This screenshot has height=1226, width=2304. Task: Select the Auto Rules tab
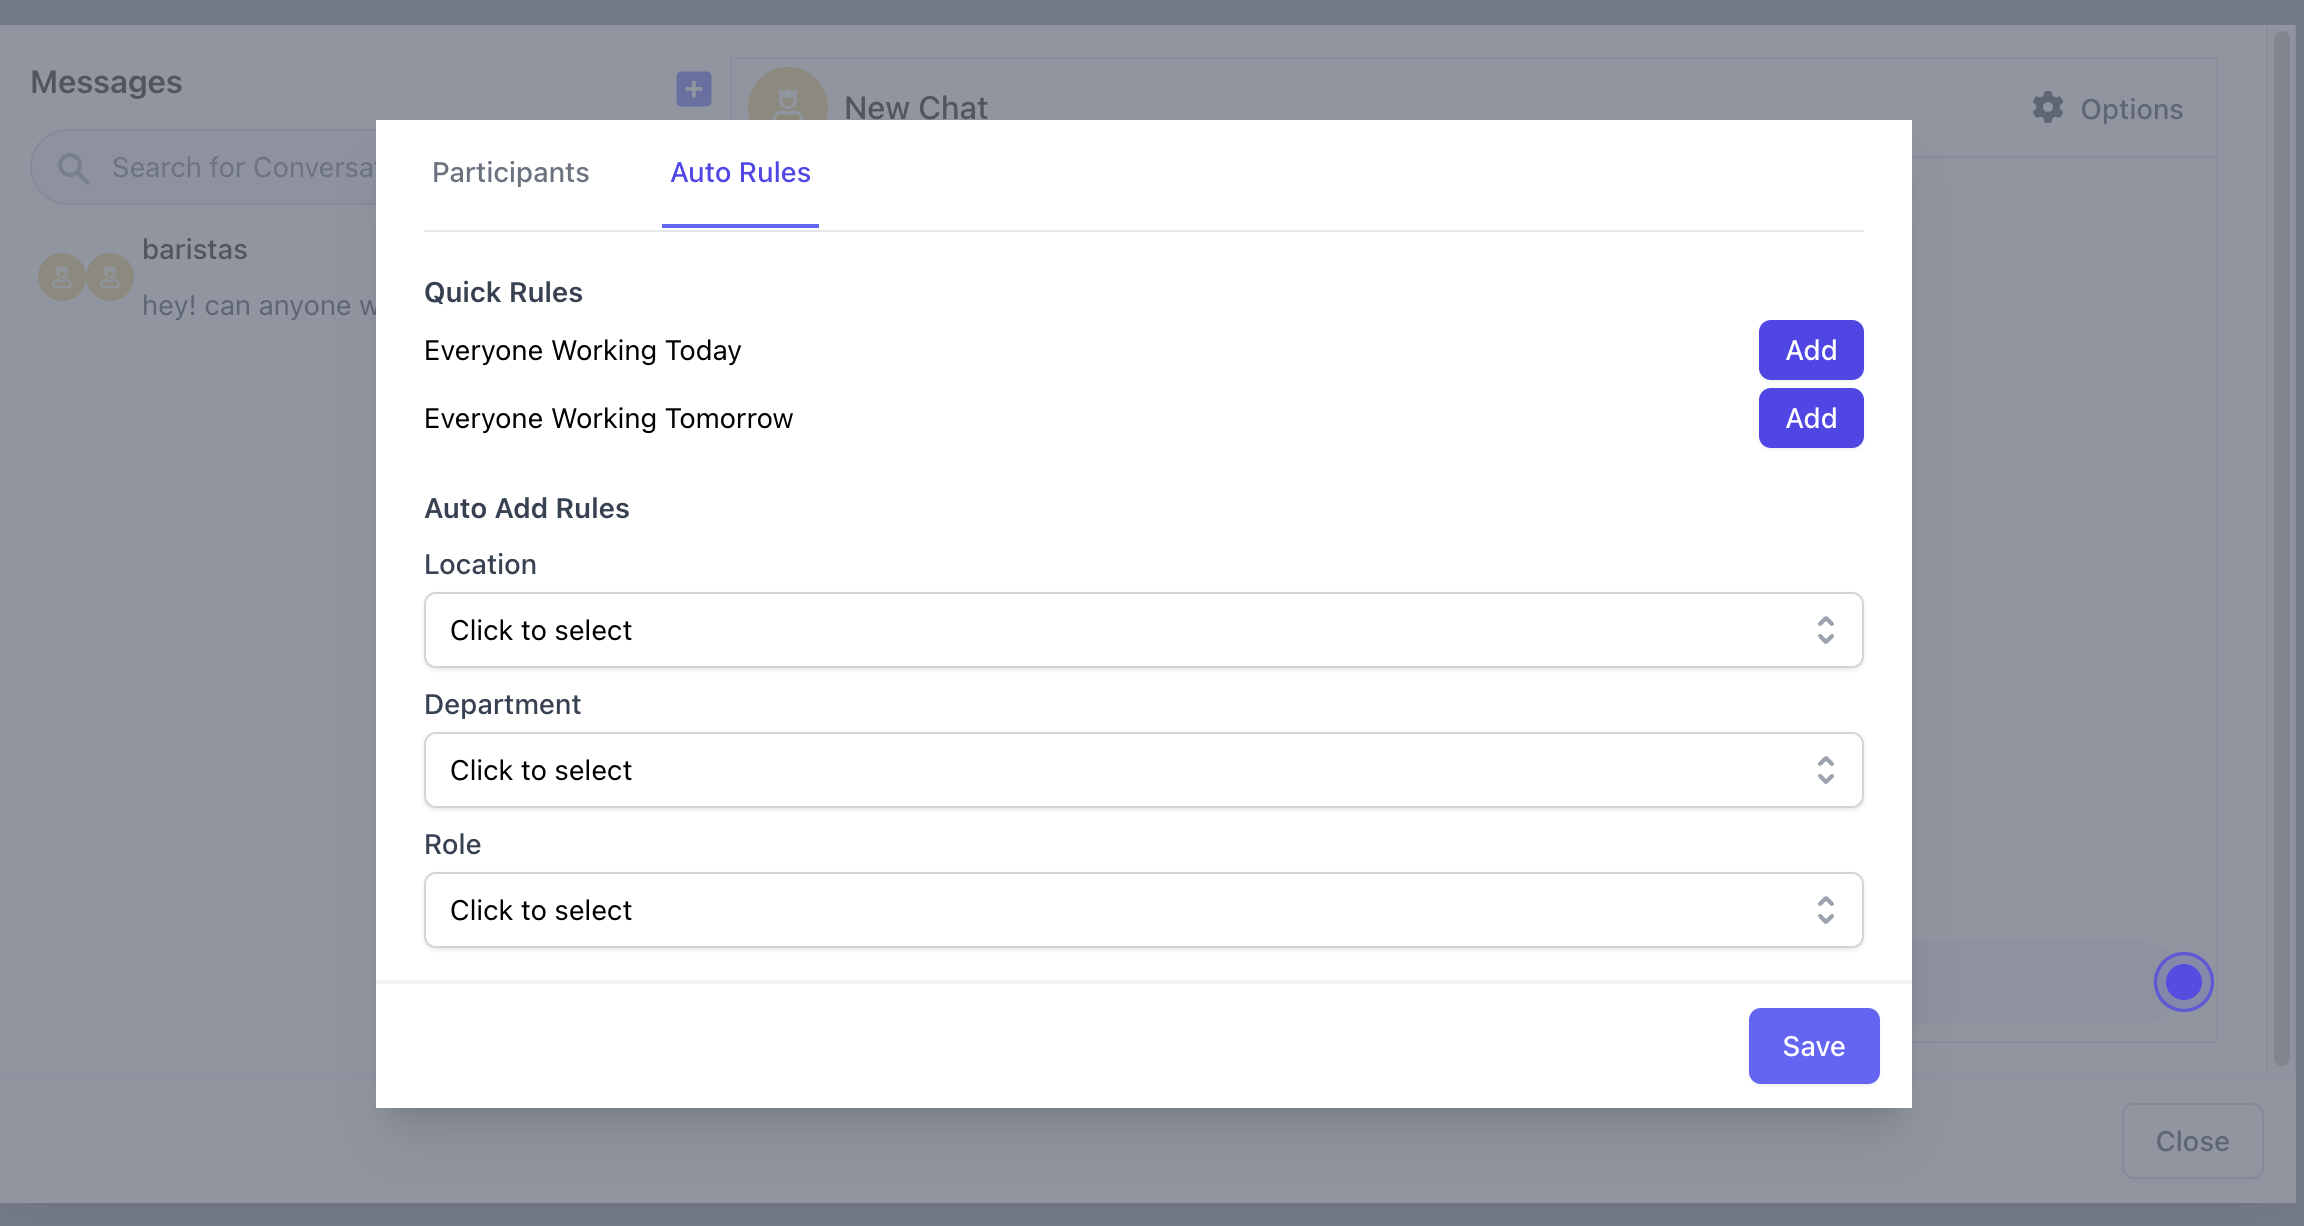[x=740, y=173]
